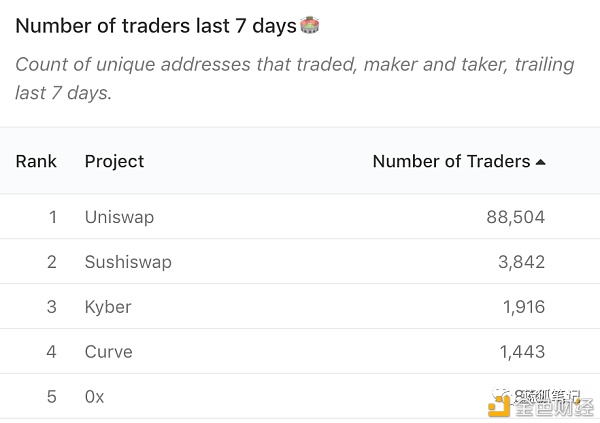600x423 pixels.
Task: Click the orange logo watermark at bottom right
Action: point(499,405)
